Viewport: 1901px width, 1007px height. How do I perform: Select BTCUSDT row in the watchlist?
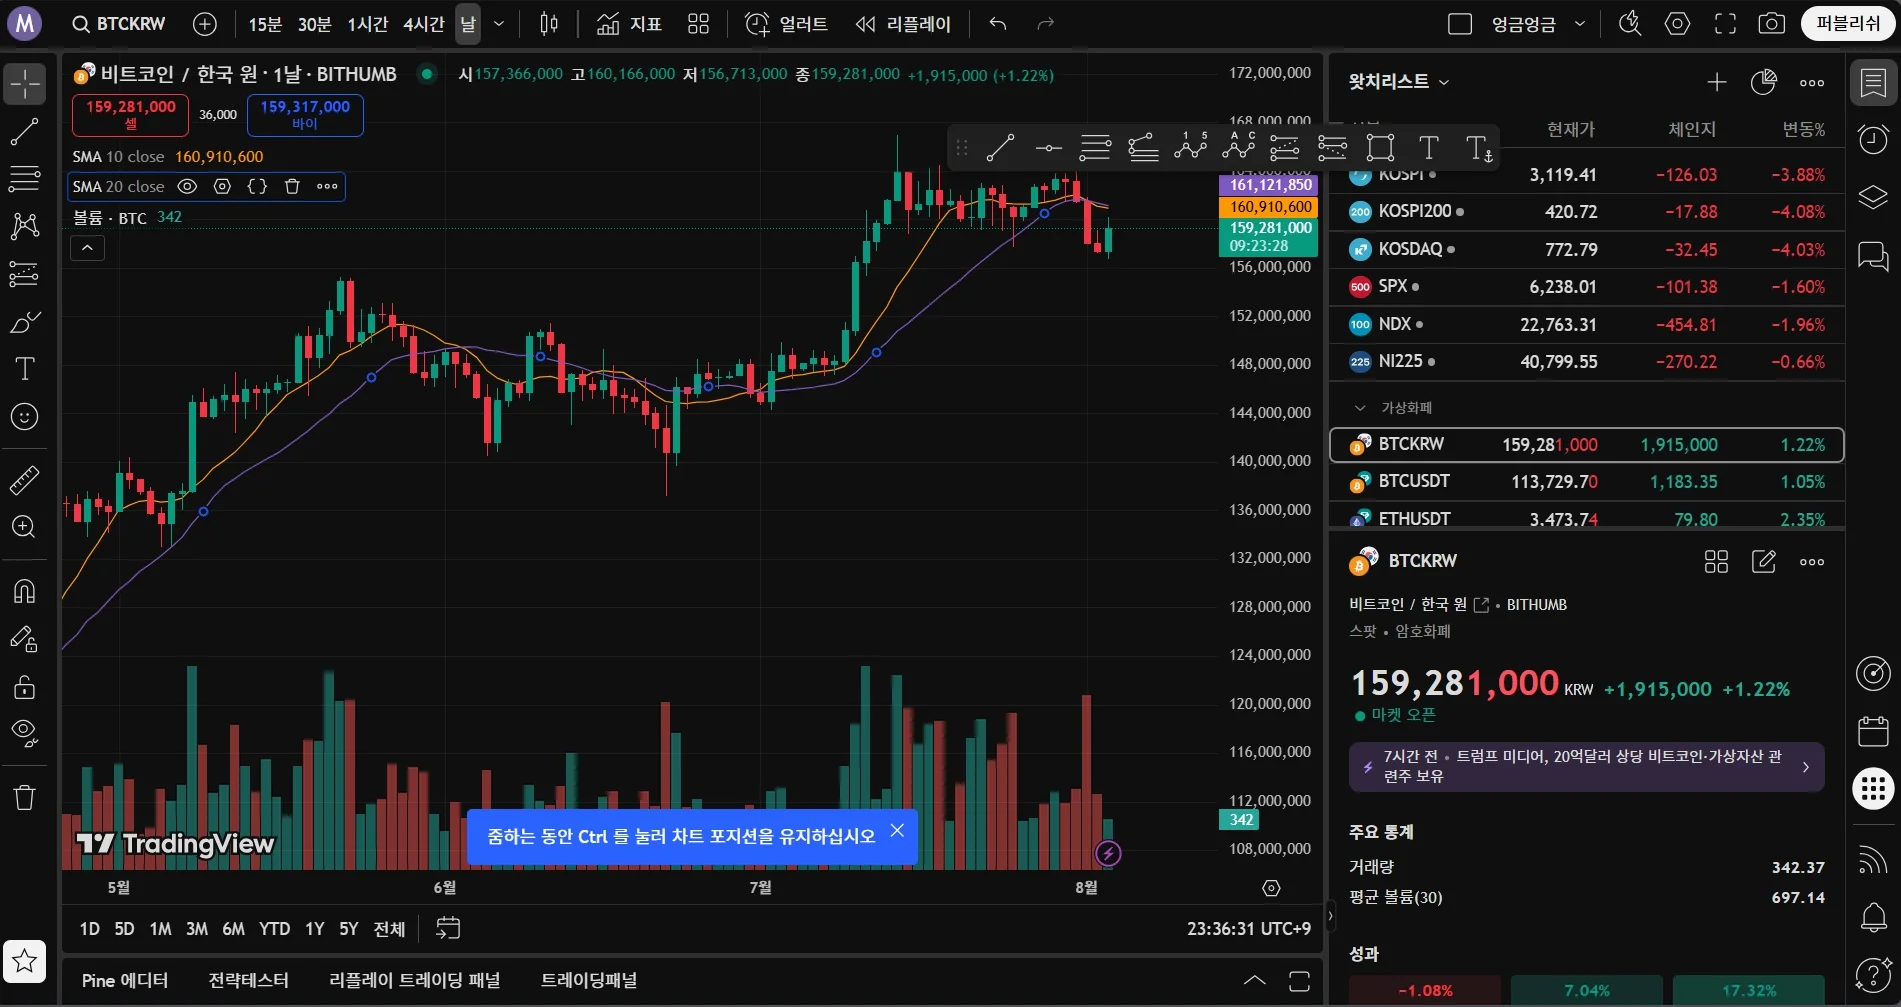pyautogui.click(x=1586, y=482)
